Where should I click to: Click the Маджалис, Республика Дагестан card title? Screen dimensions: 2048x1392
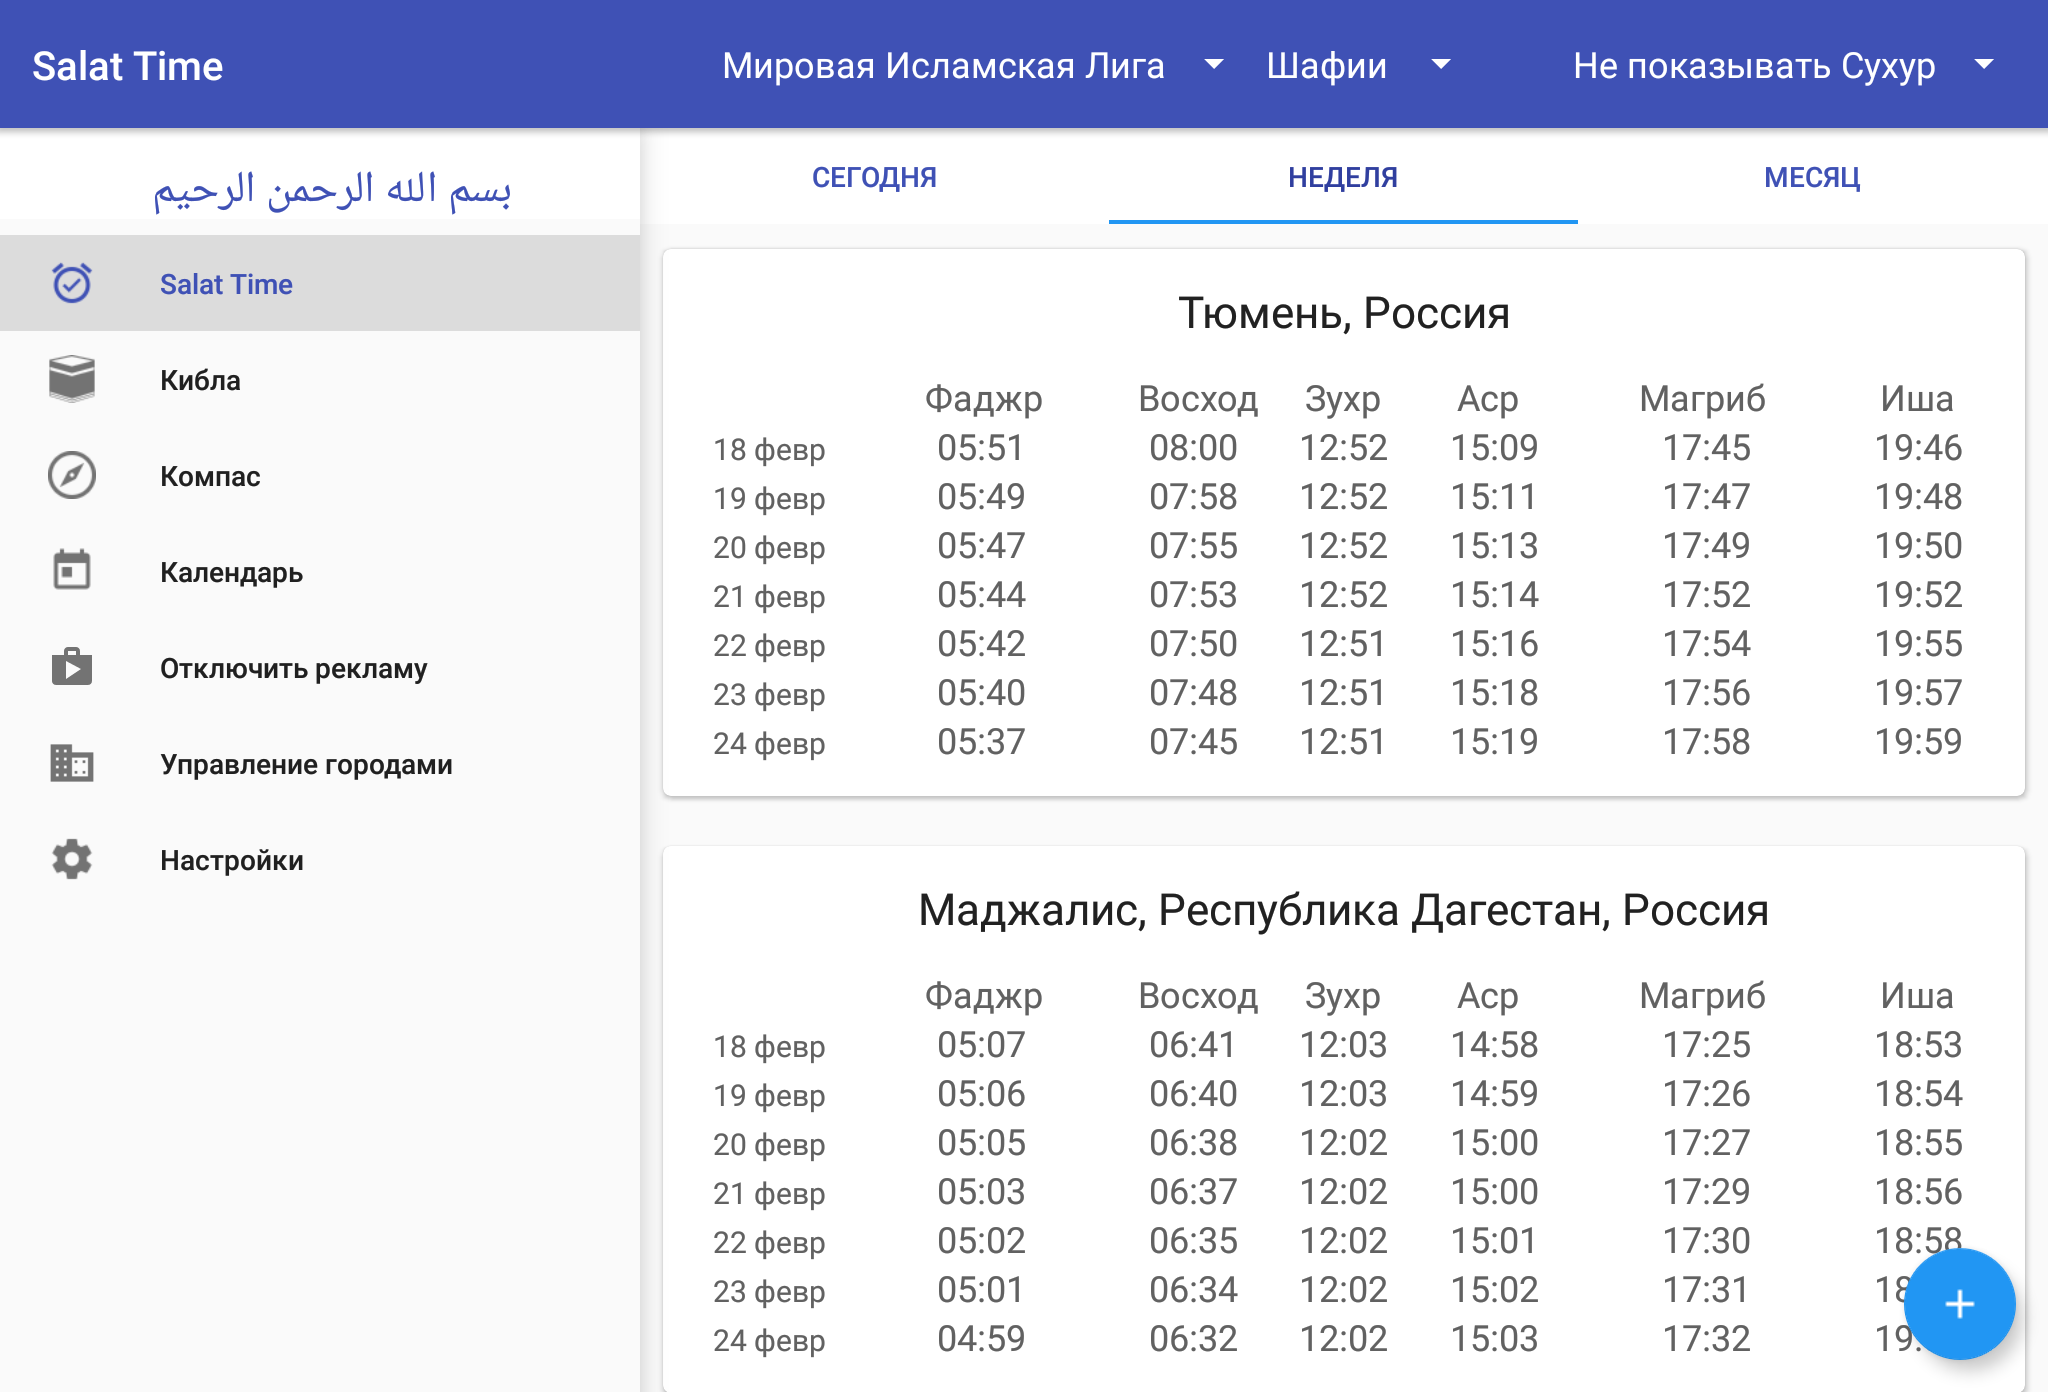[x=1343, y=910]
